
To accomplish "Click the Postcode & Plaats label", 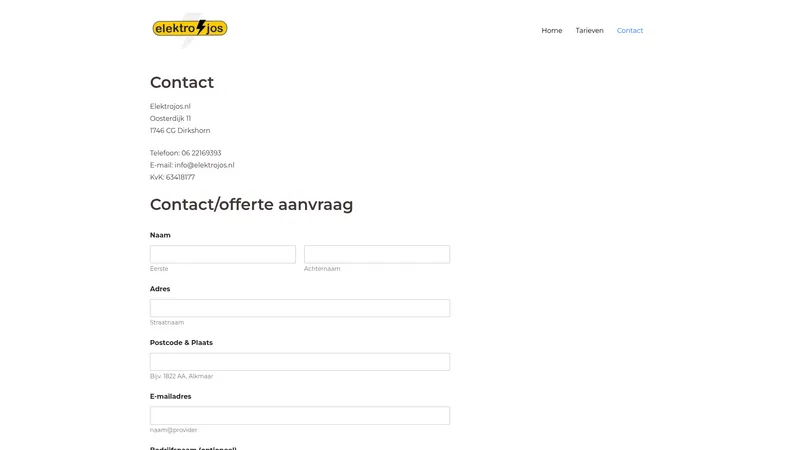I will tap(181, 342).
